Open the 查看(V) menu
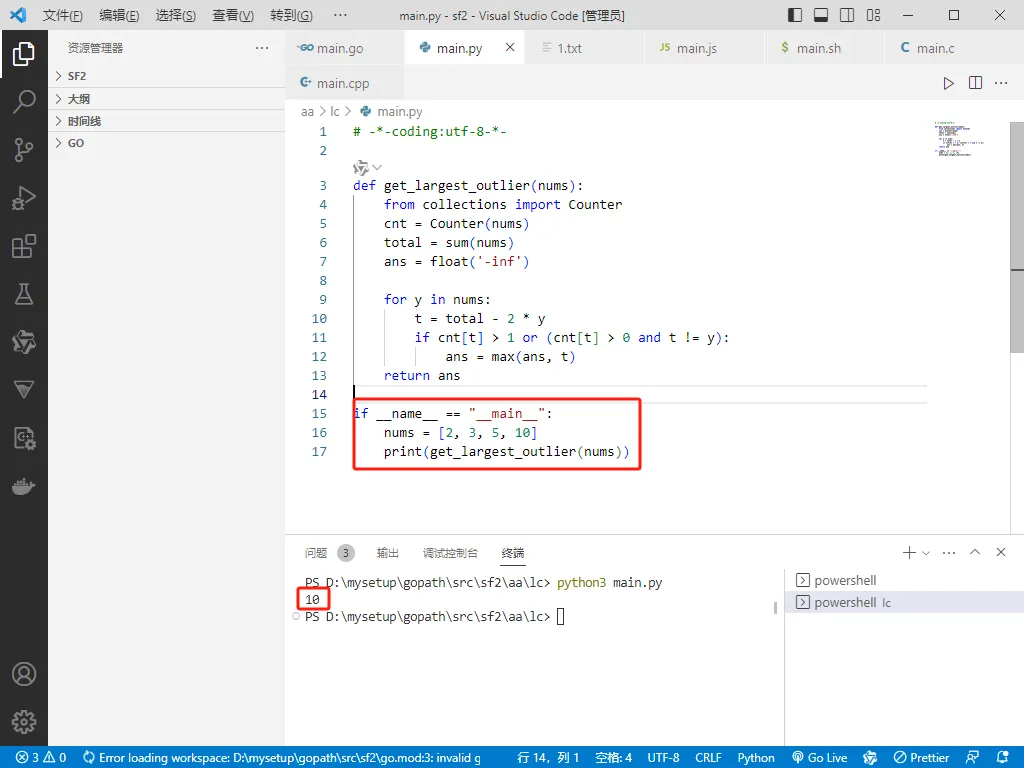This screenshot has width=1024, height=768. click(x=233, y=15)
